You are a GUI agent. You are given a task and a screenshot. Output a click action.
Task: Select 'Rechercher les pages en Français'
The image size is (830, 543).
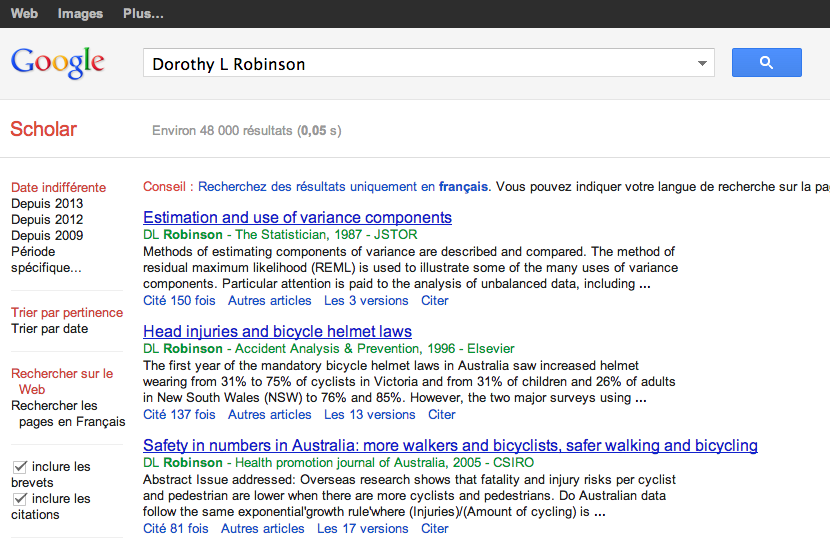tap(68, 413)
